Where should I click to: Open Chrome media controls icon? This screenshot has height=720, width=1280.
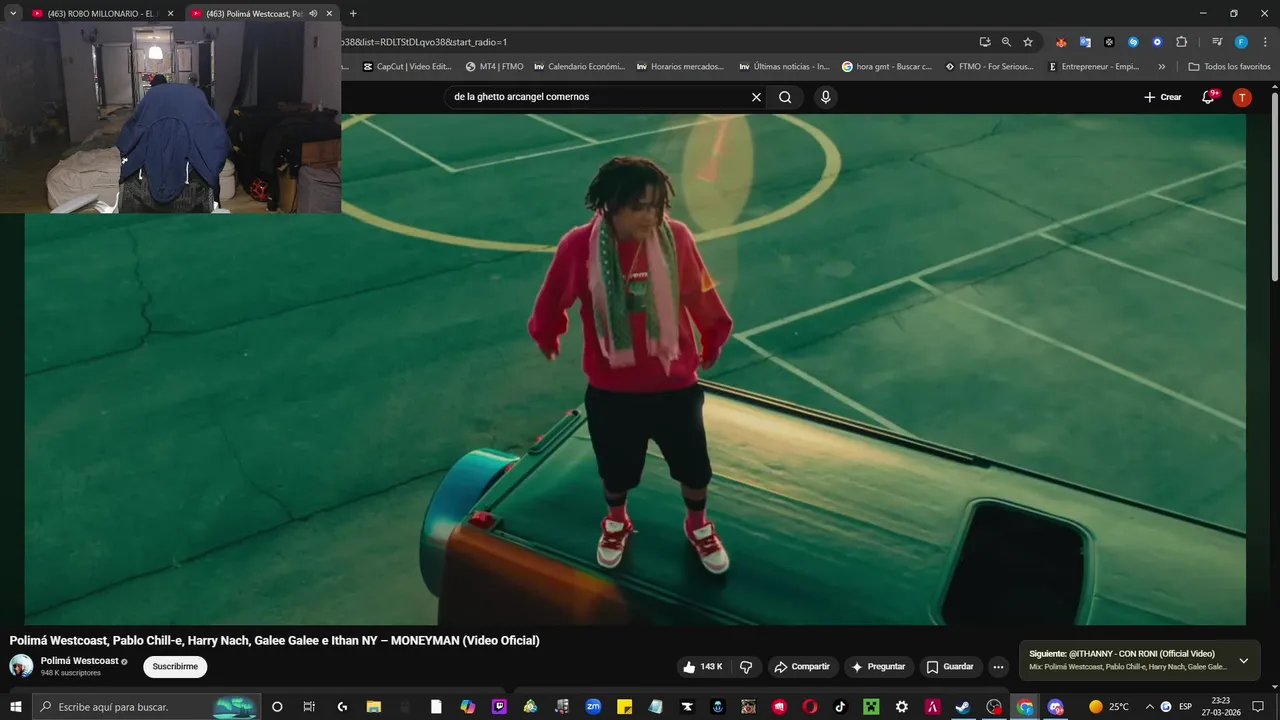[1217, 42]
